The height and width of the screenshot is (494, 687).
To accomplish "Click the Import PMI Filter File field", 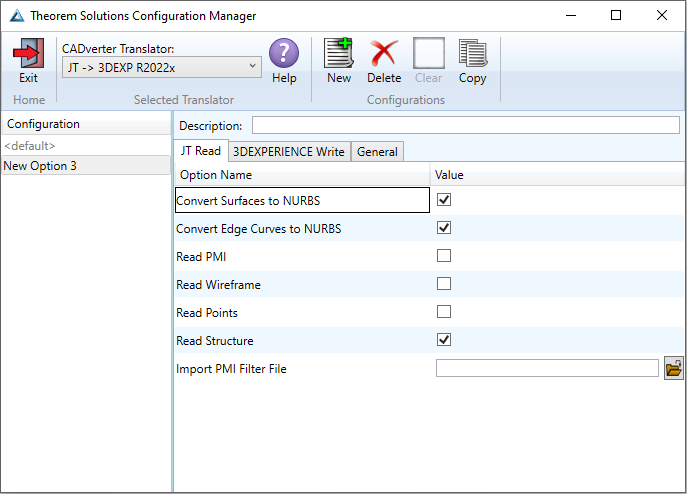I will tap(547, 368).
